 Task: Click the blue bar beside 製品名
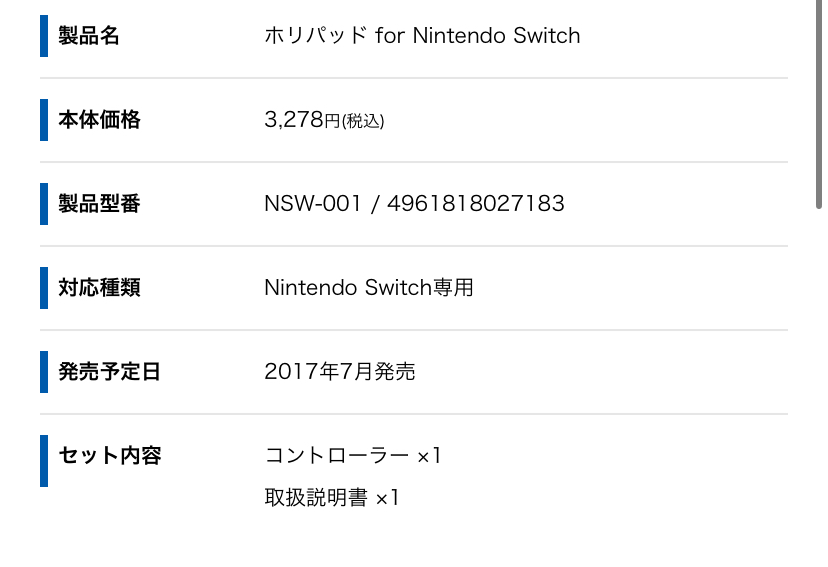pyautogui.click(x=44, y=36)
